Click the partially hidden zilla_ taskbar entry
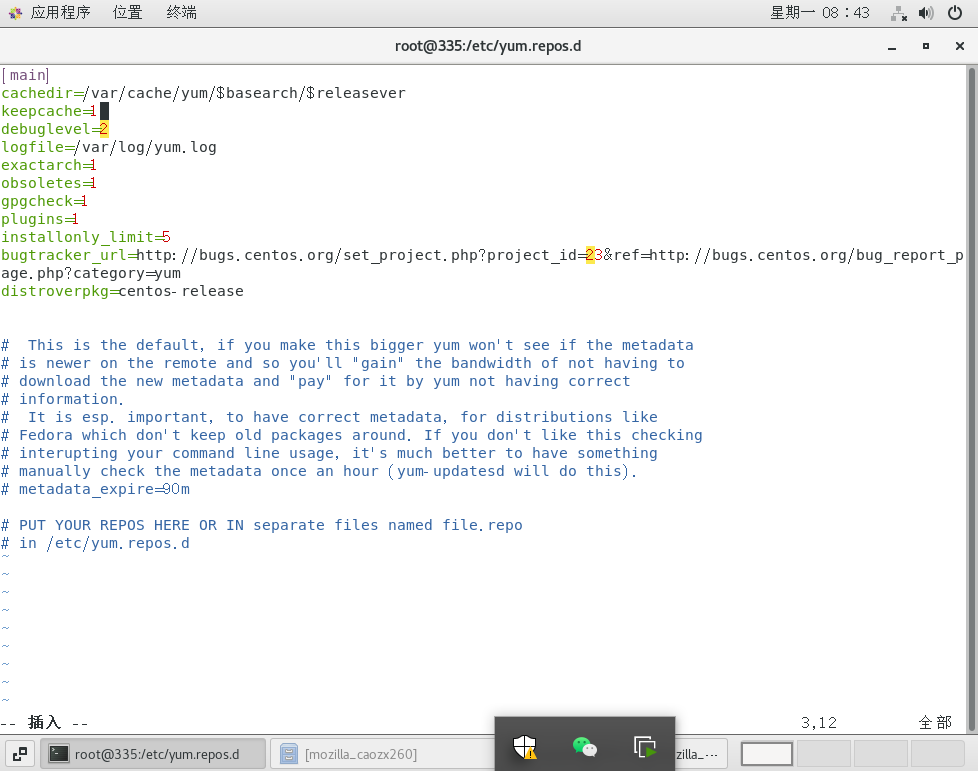 pos(702,754)
